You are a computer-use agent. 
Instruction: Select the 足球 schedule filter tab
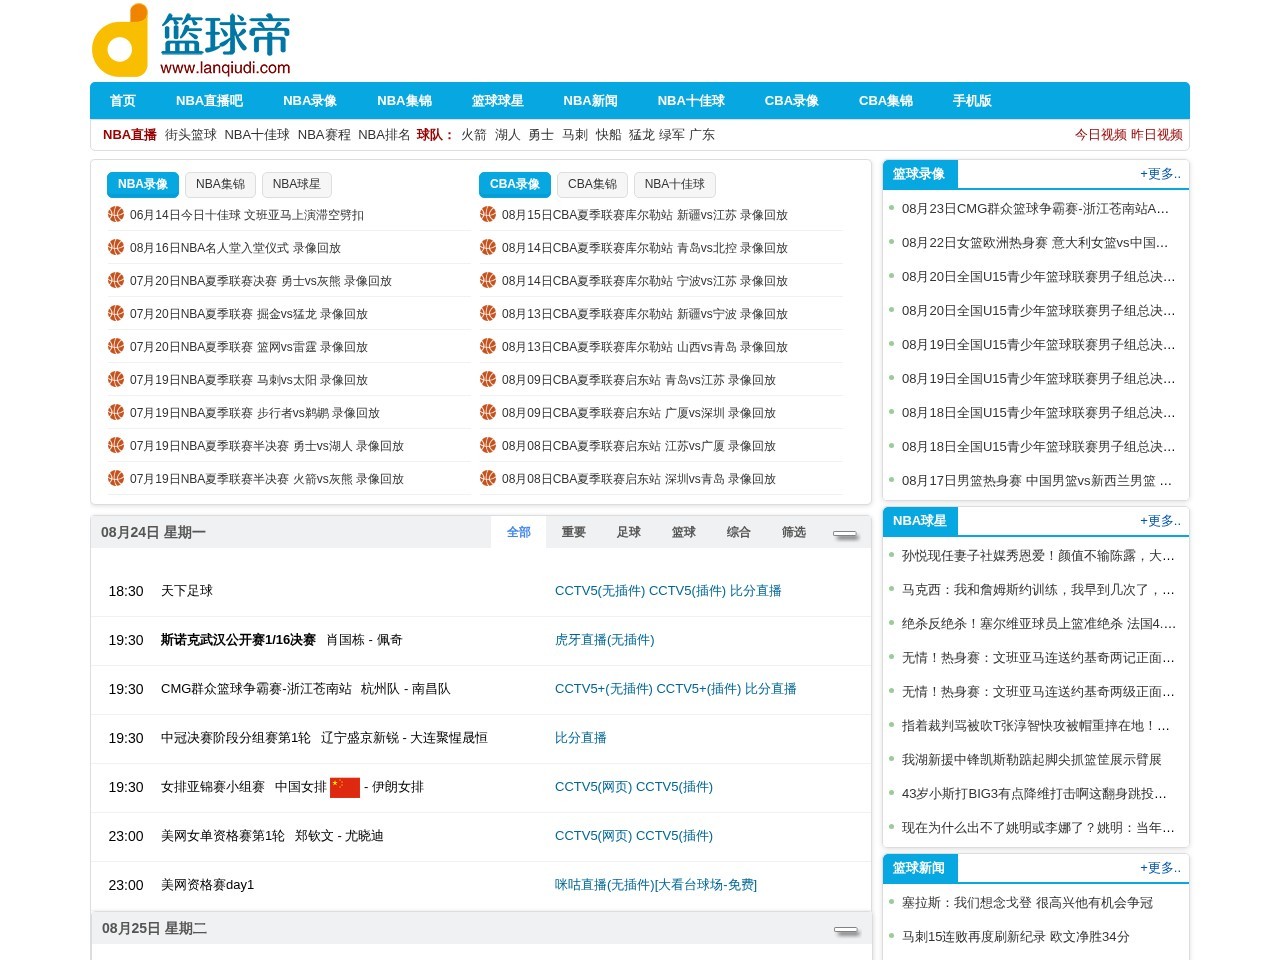coord(629,532)
